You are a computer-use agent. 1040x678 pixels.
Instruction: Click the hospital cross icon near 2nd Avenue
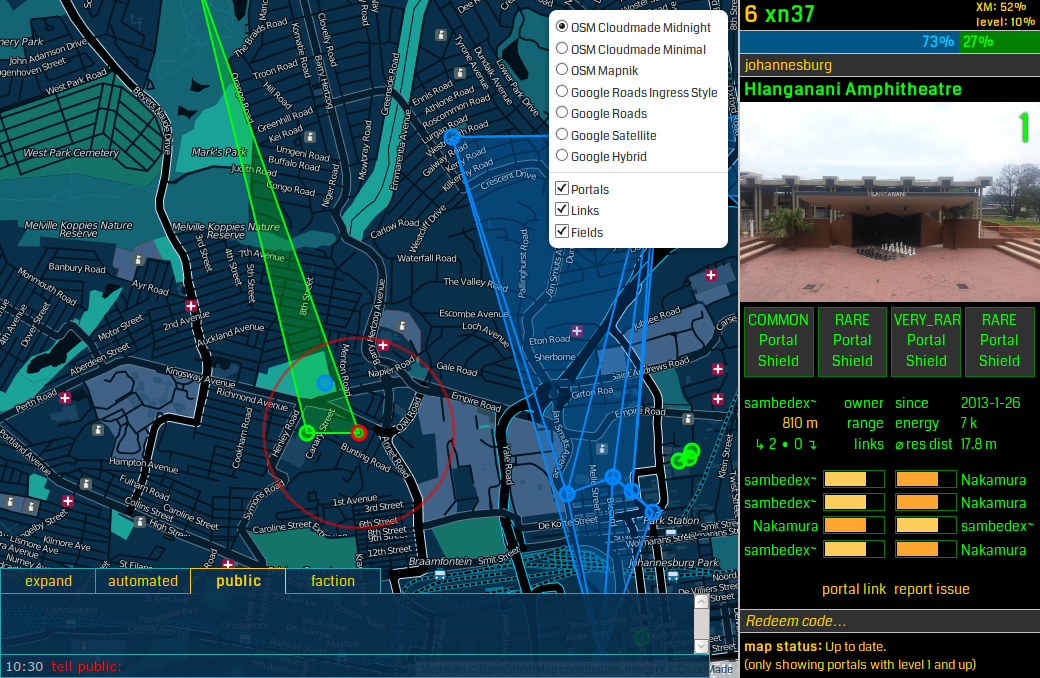191,306
